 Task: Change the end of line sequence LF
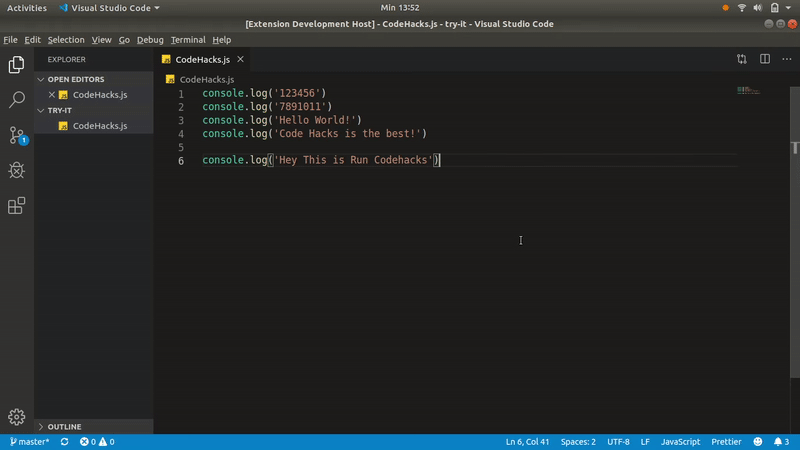pos(645,442)
